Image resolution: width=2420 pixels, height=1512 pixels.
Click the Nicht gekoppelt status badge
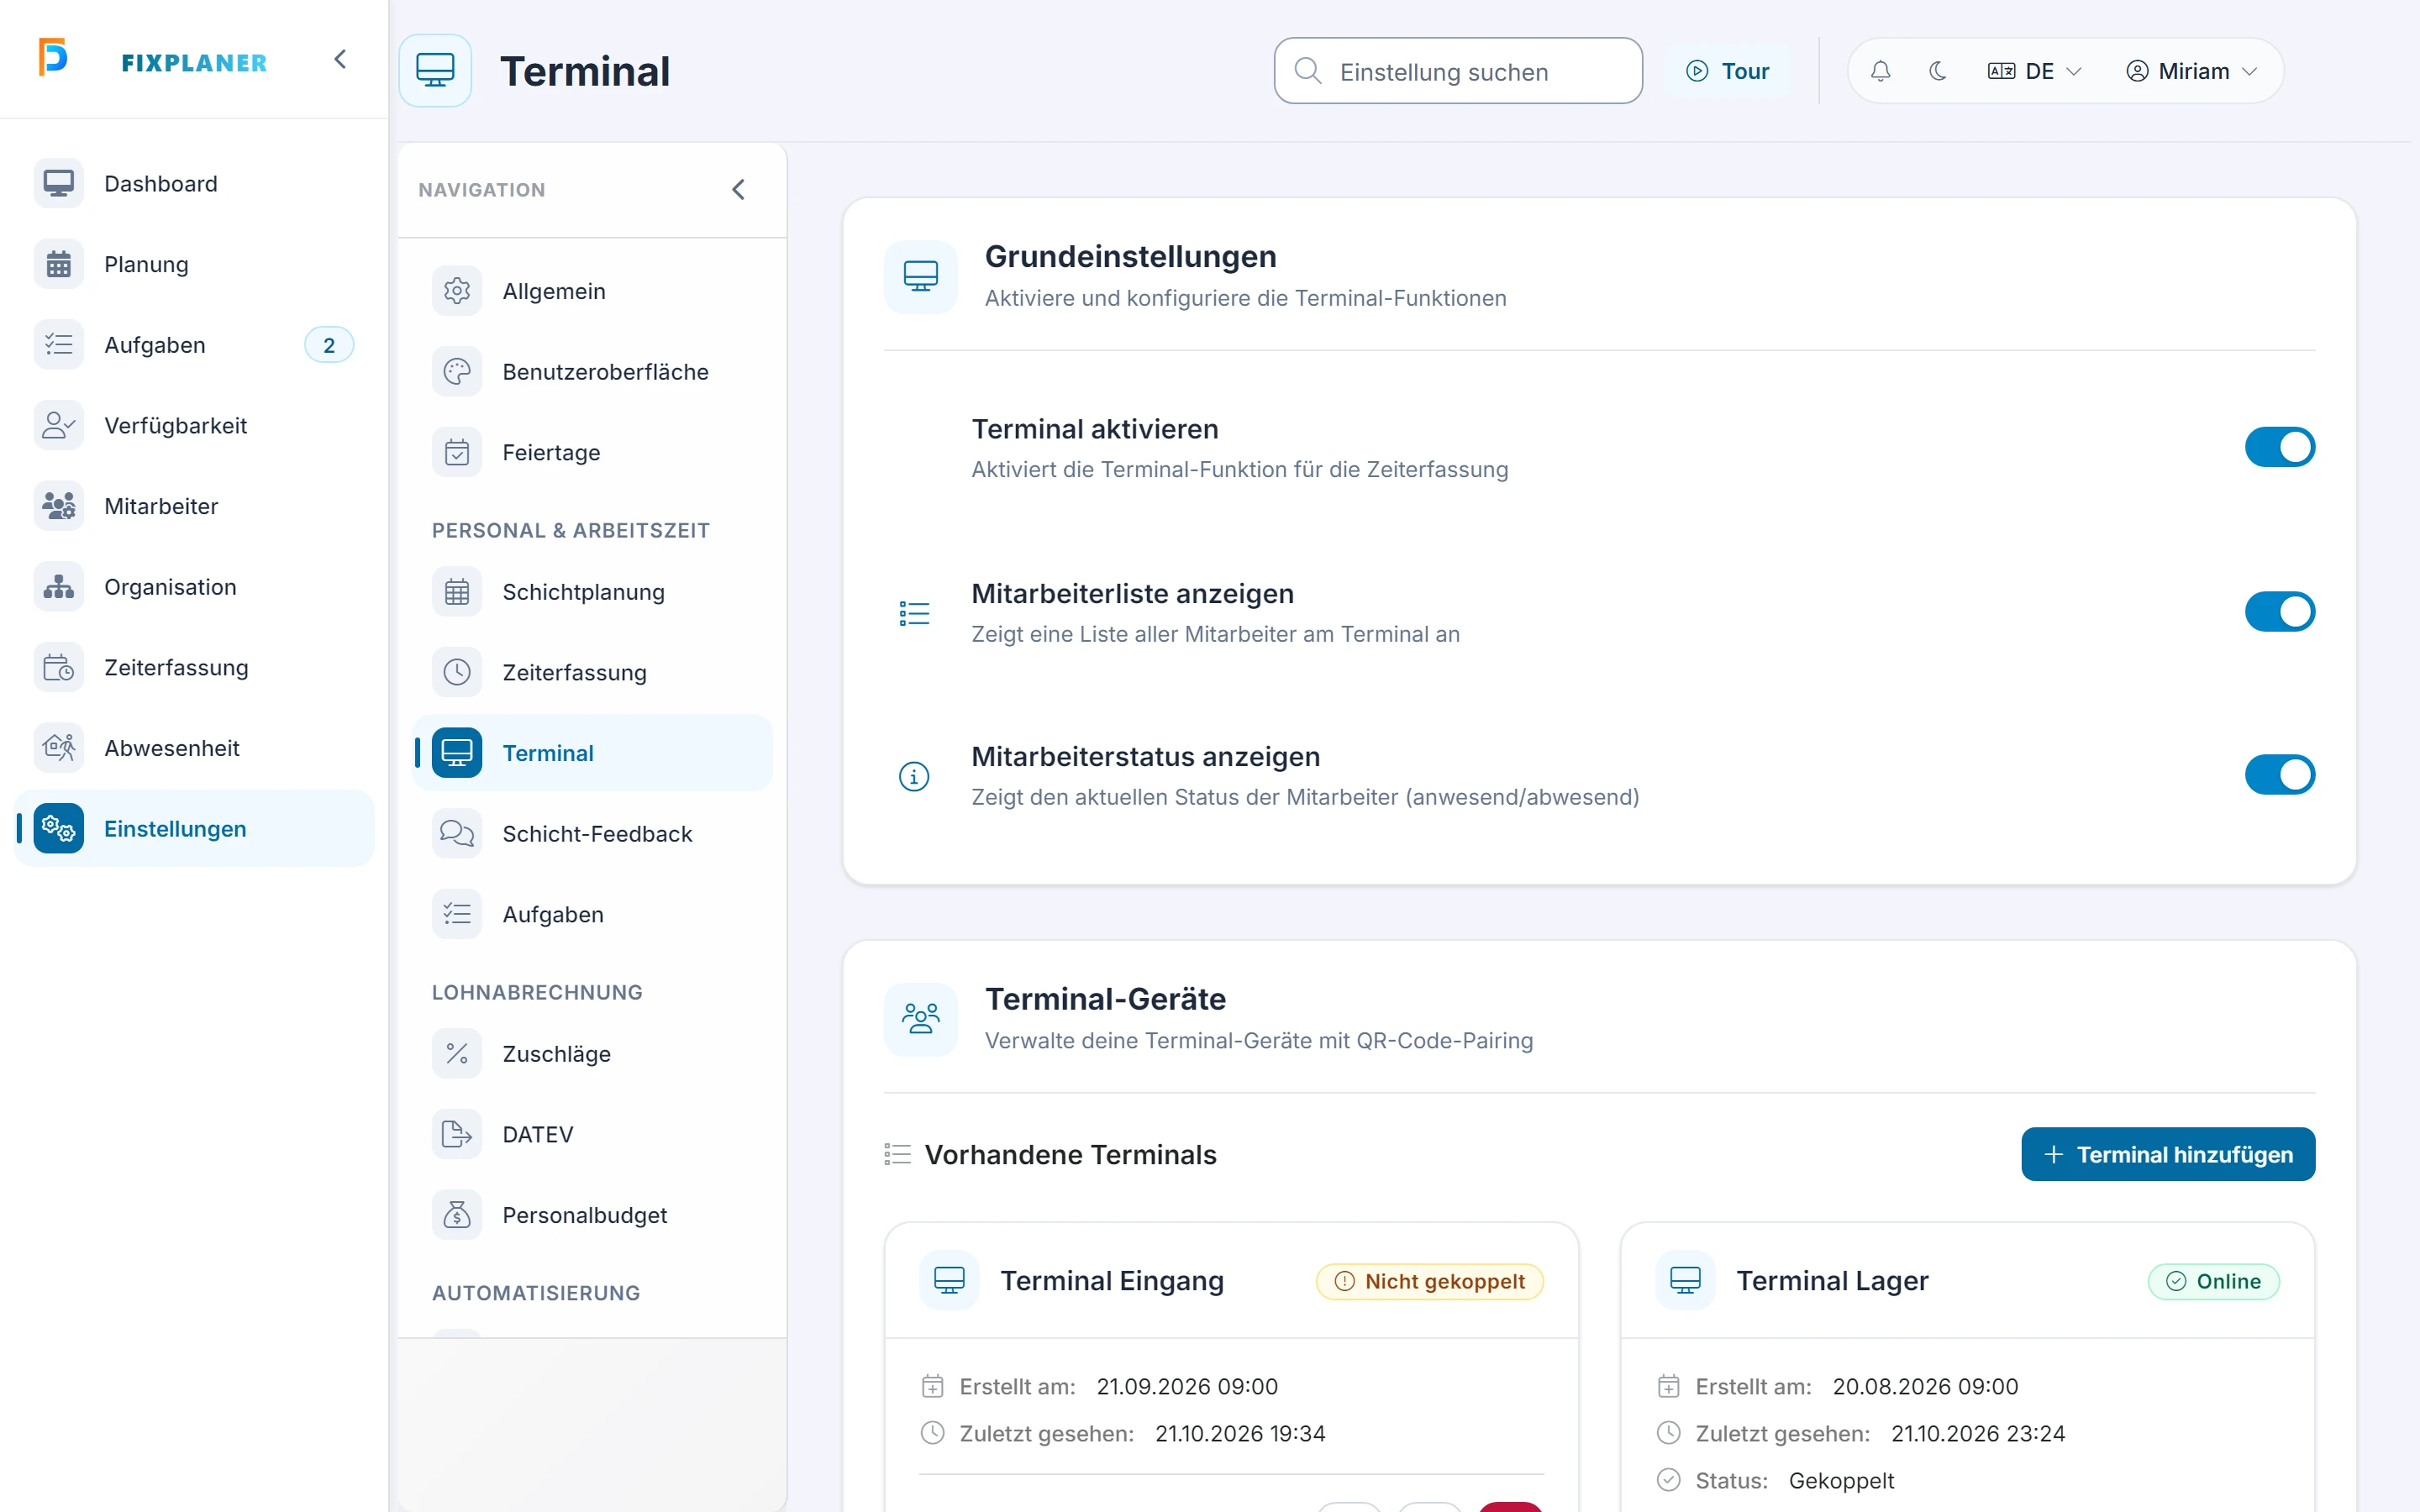[x=1430, y=1281]
